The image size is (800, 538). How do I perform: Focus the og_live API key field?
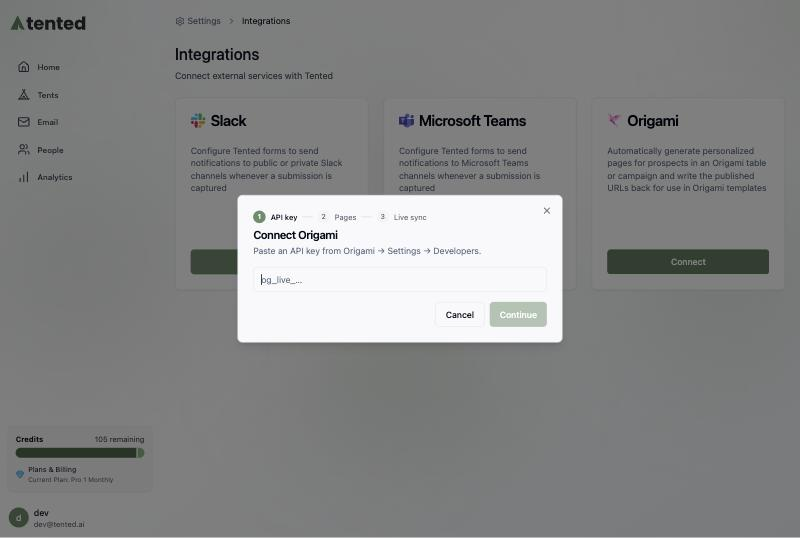click(x=399, y=279)
